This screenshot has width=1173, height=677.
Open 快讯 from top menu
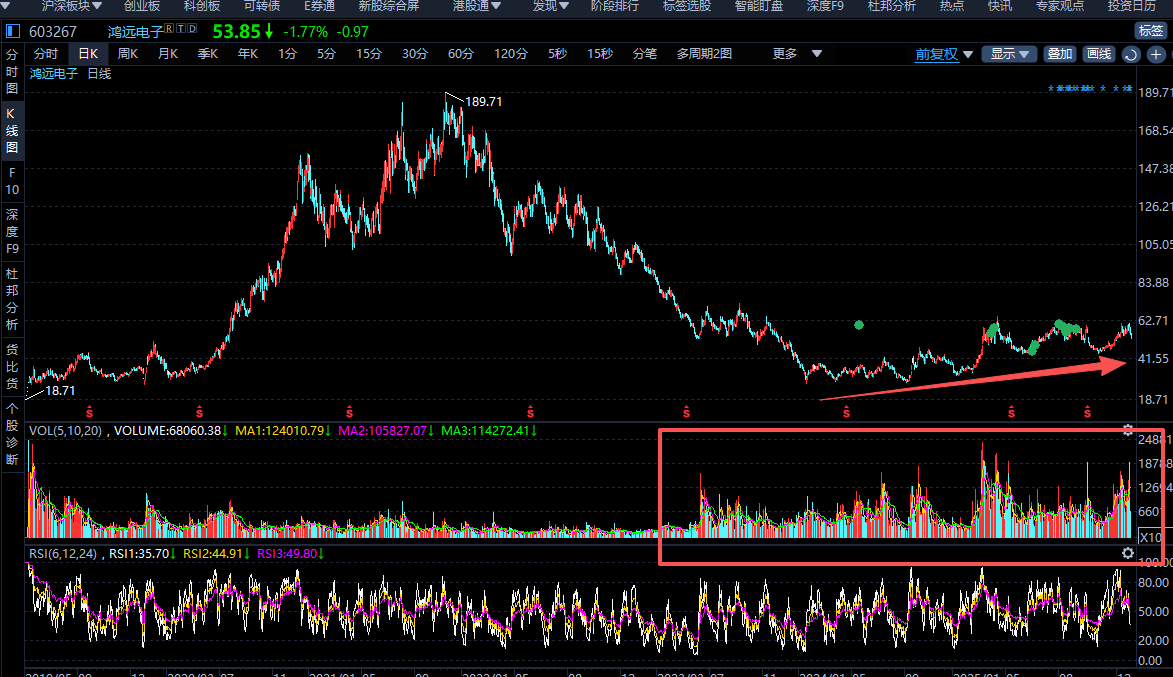click(999, 6)
